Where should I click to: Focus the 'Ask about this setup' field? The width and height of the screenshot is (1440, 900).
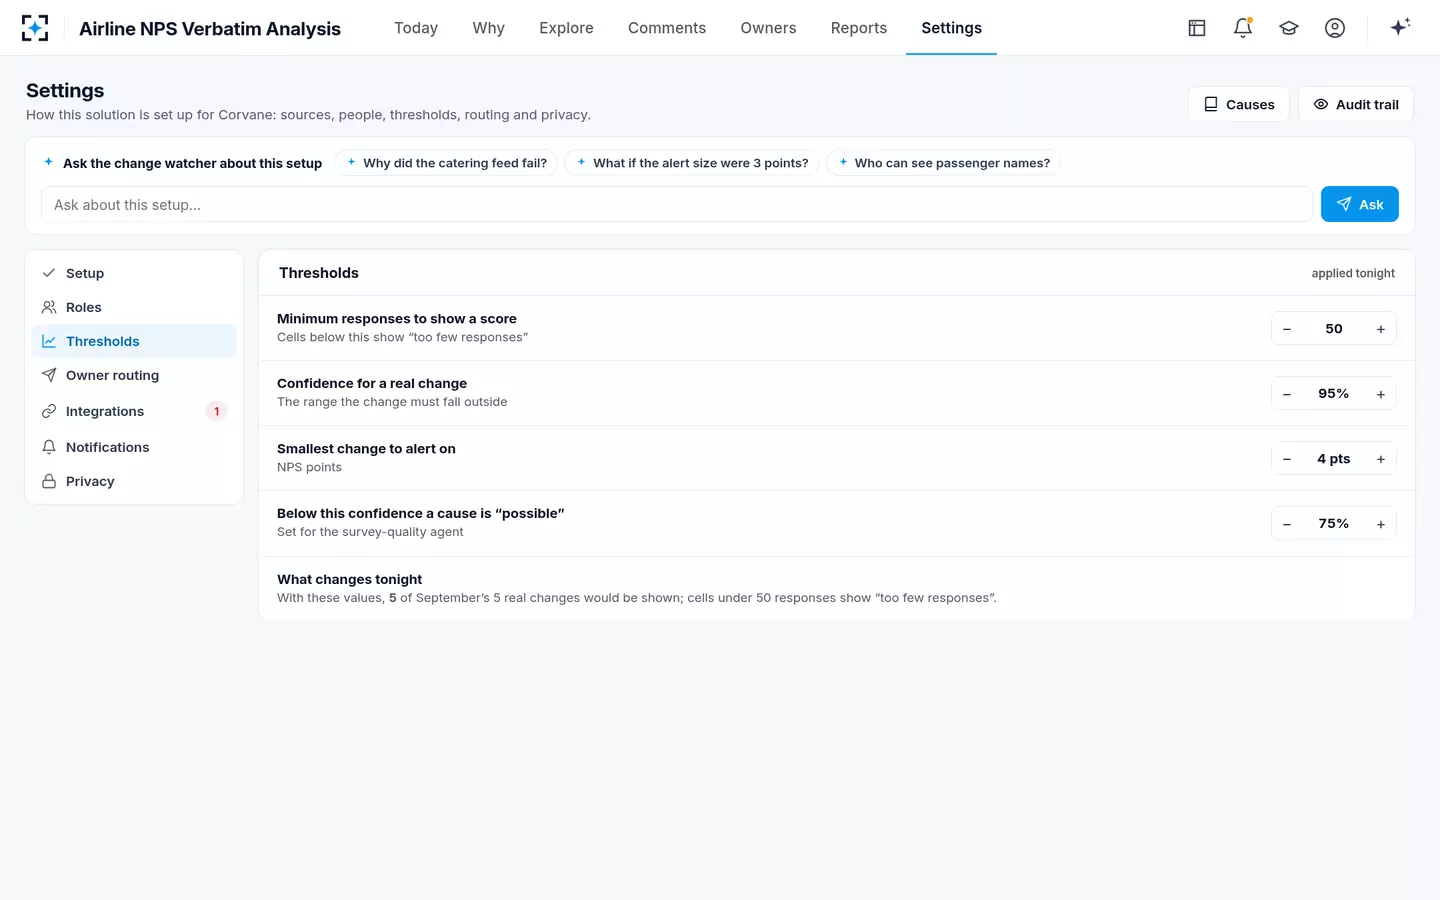click(677, 204)
